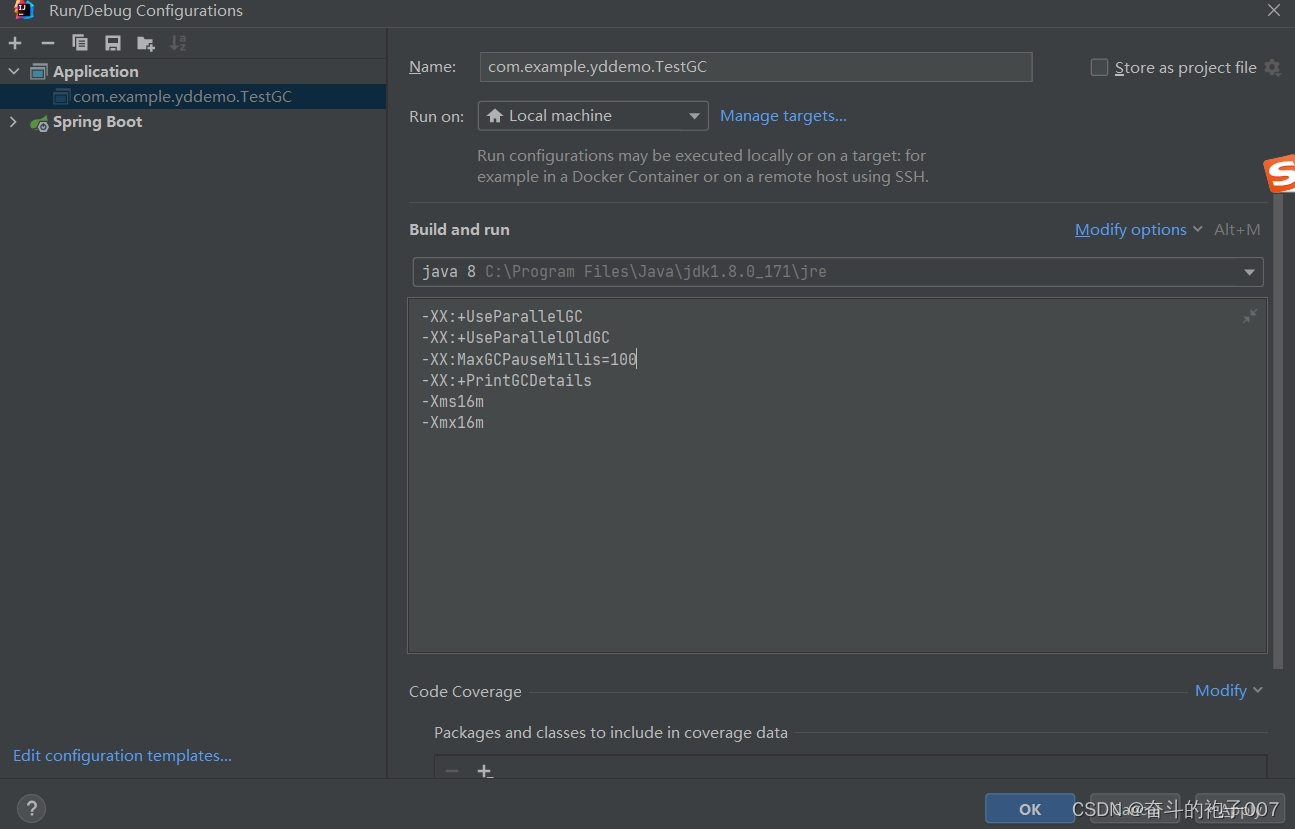
Task: Copy the selected configuration
Action: click(x=80, y=43)
